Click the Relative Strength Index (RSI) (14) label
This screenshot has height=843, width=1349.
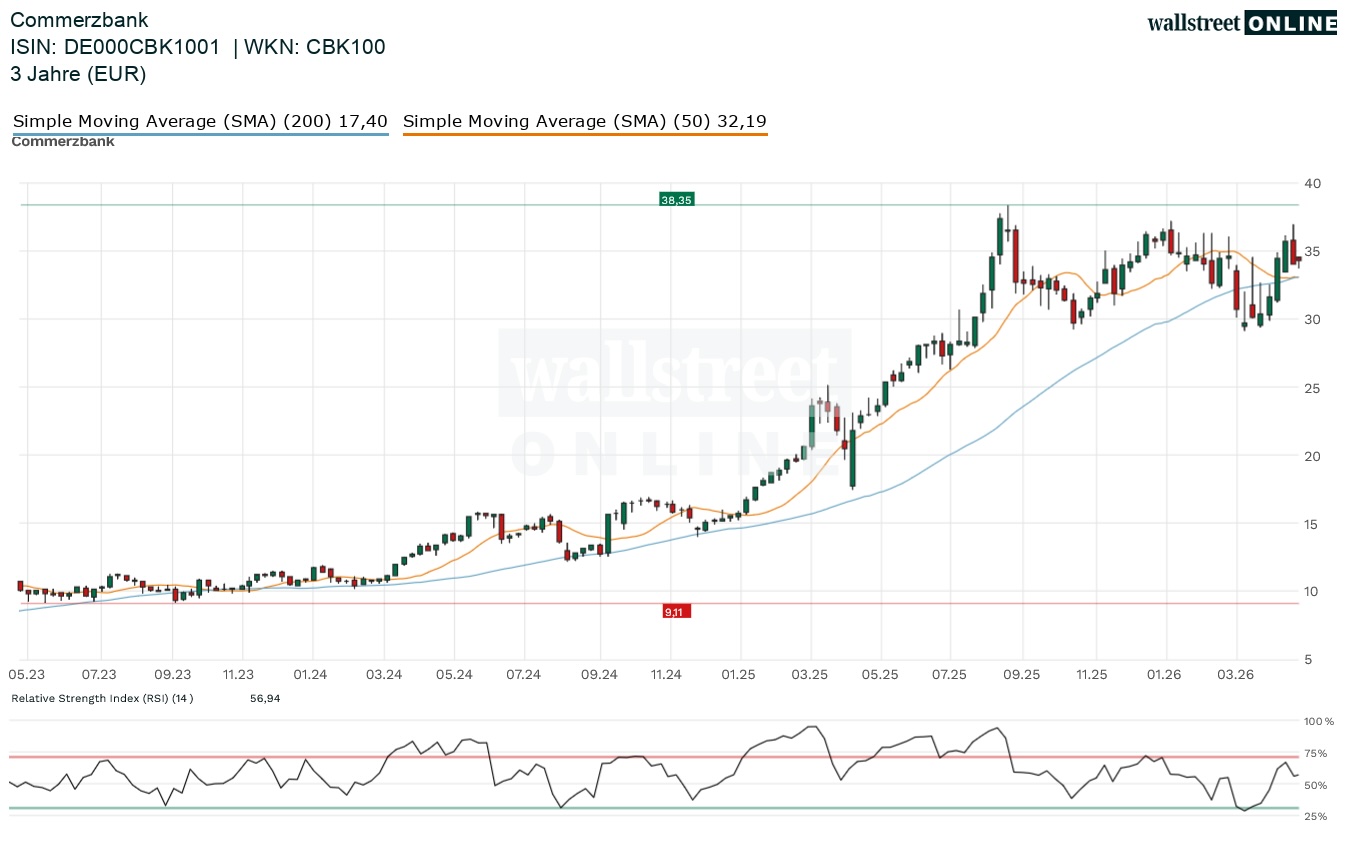click(102, 698)
